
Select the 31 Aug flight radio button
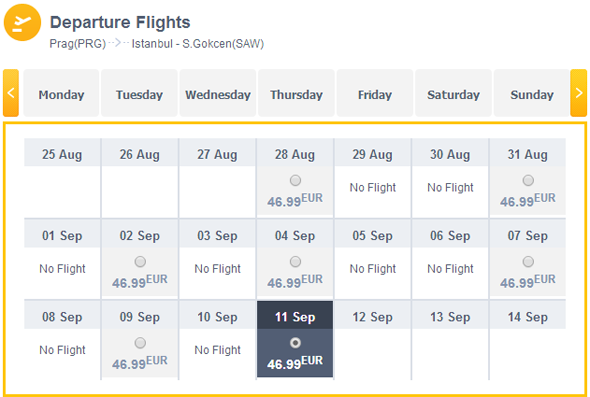(x=528, y=180)
